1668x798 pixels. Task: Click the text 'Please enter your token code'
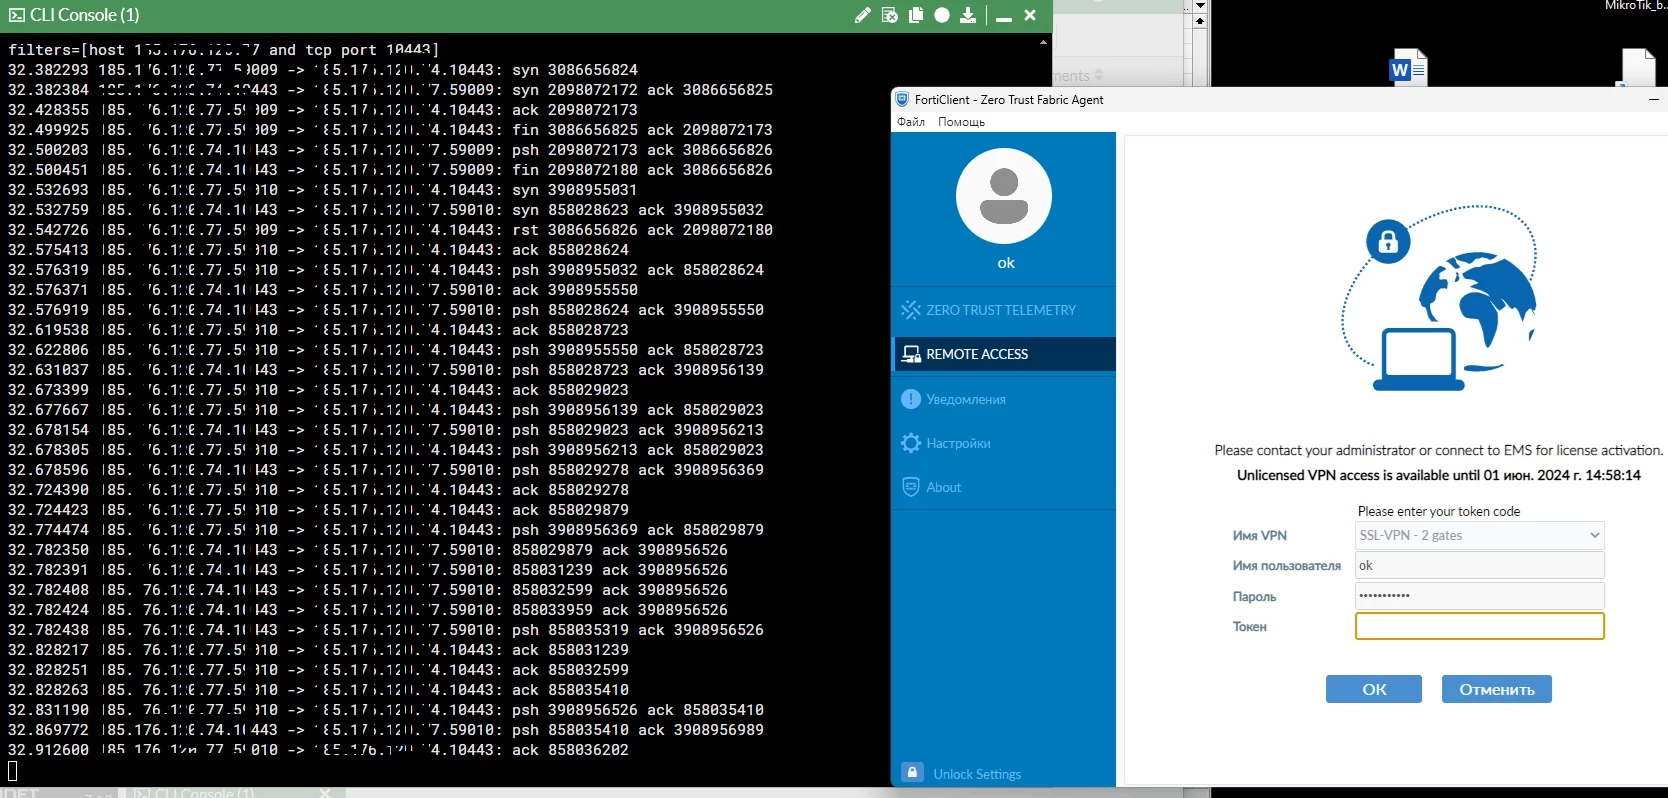[1439, 511]
